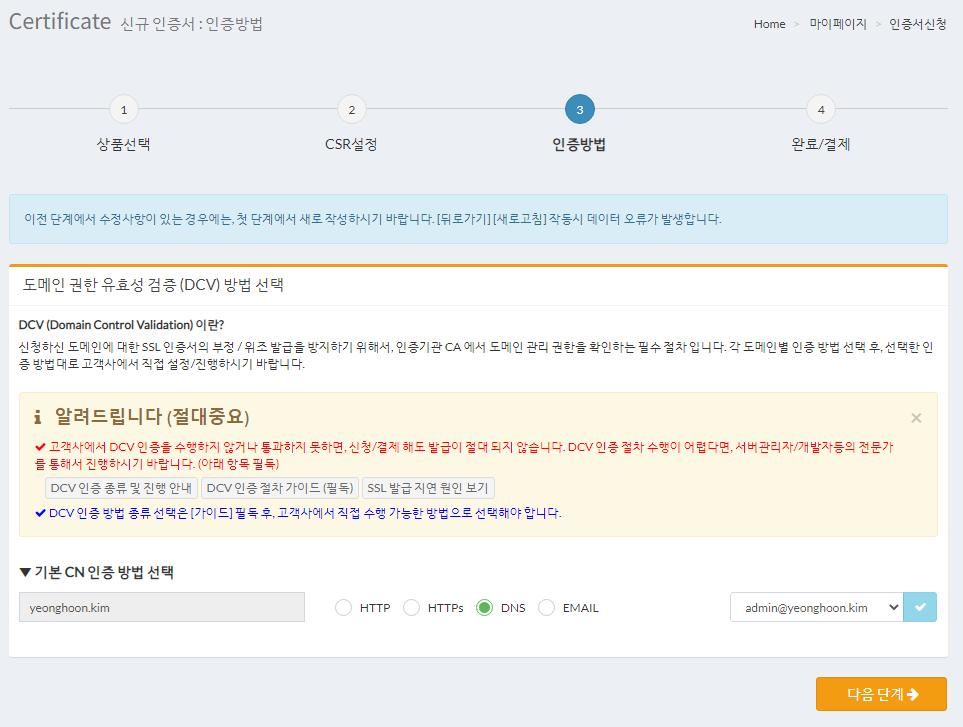Screen dimensions: 963x727
Task: Choose the DNS validation radio option
Action: point(485,607)
